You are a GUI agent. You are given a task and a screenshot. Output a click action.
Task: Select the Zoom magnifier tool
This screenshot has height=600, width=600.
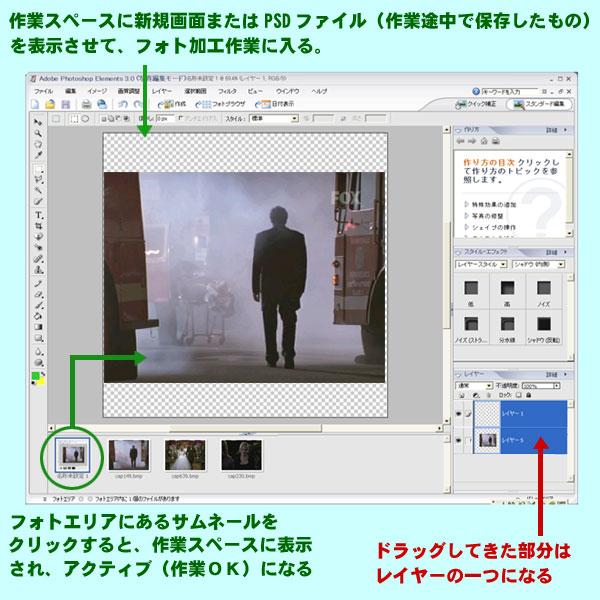click(38, 133)
